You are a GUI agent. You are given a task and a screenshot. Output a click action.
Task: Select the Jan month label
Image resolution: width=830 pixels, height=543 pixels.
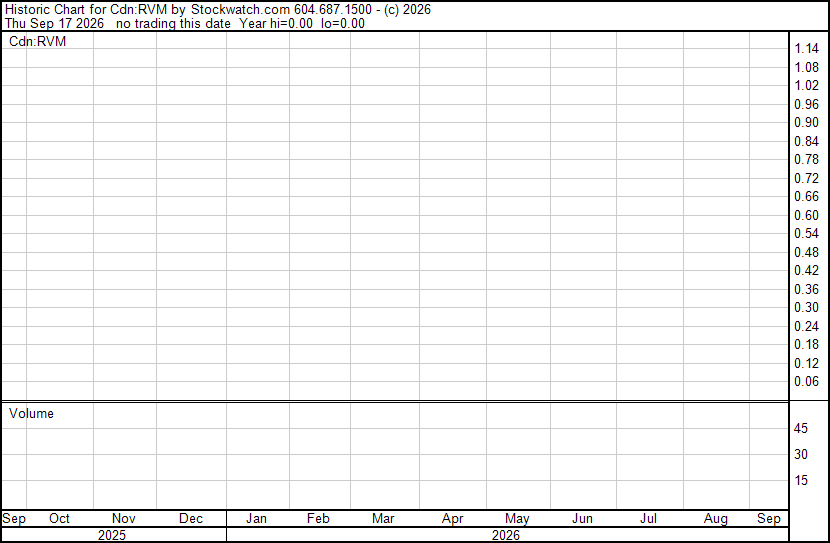point(256,518)
